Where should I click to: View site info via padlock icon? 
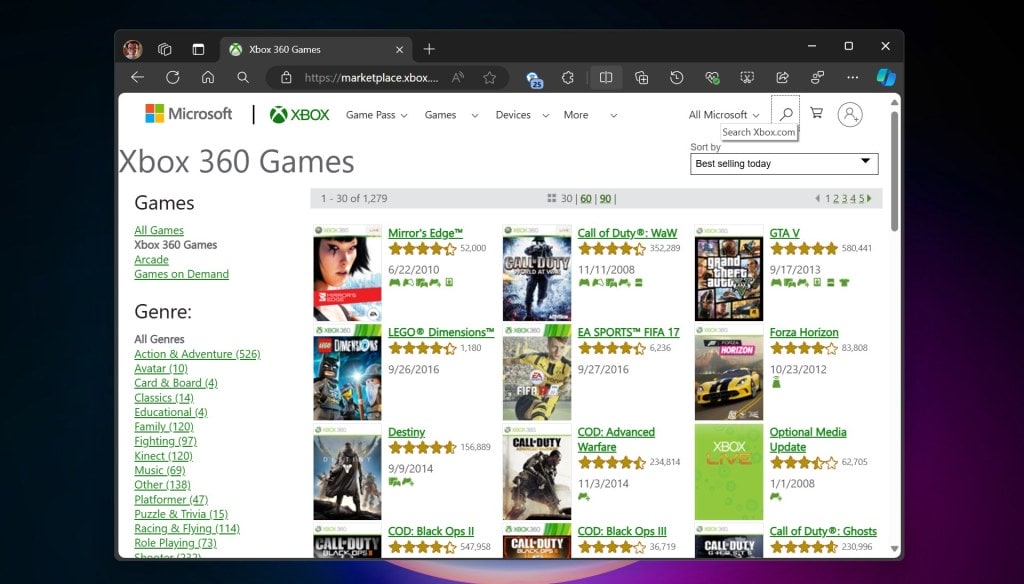286,78
